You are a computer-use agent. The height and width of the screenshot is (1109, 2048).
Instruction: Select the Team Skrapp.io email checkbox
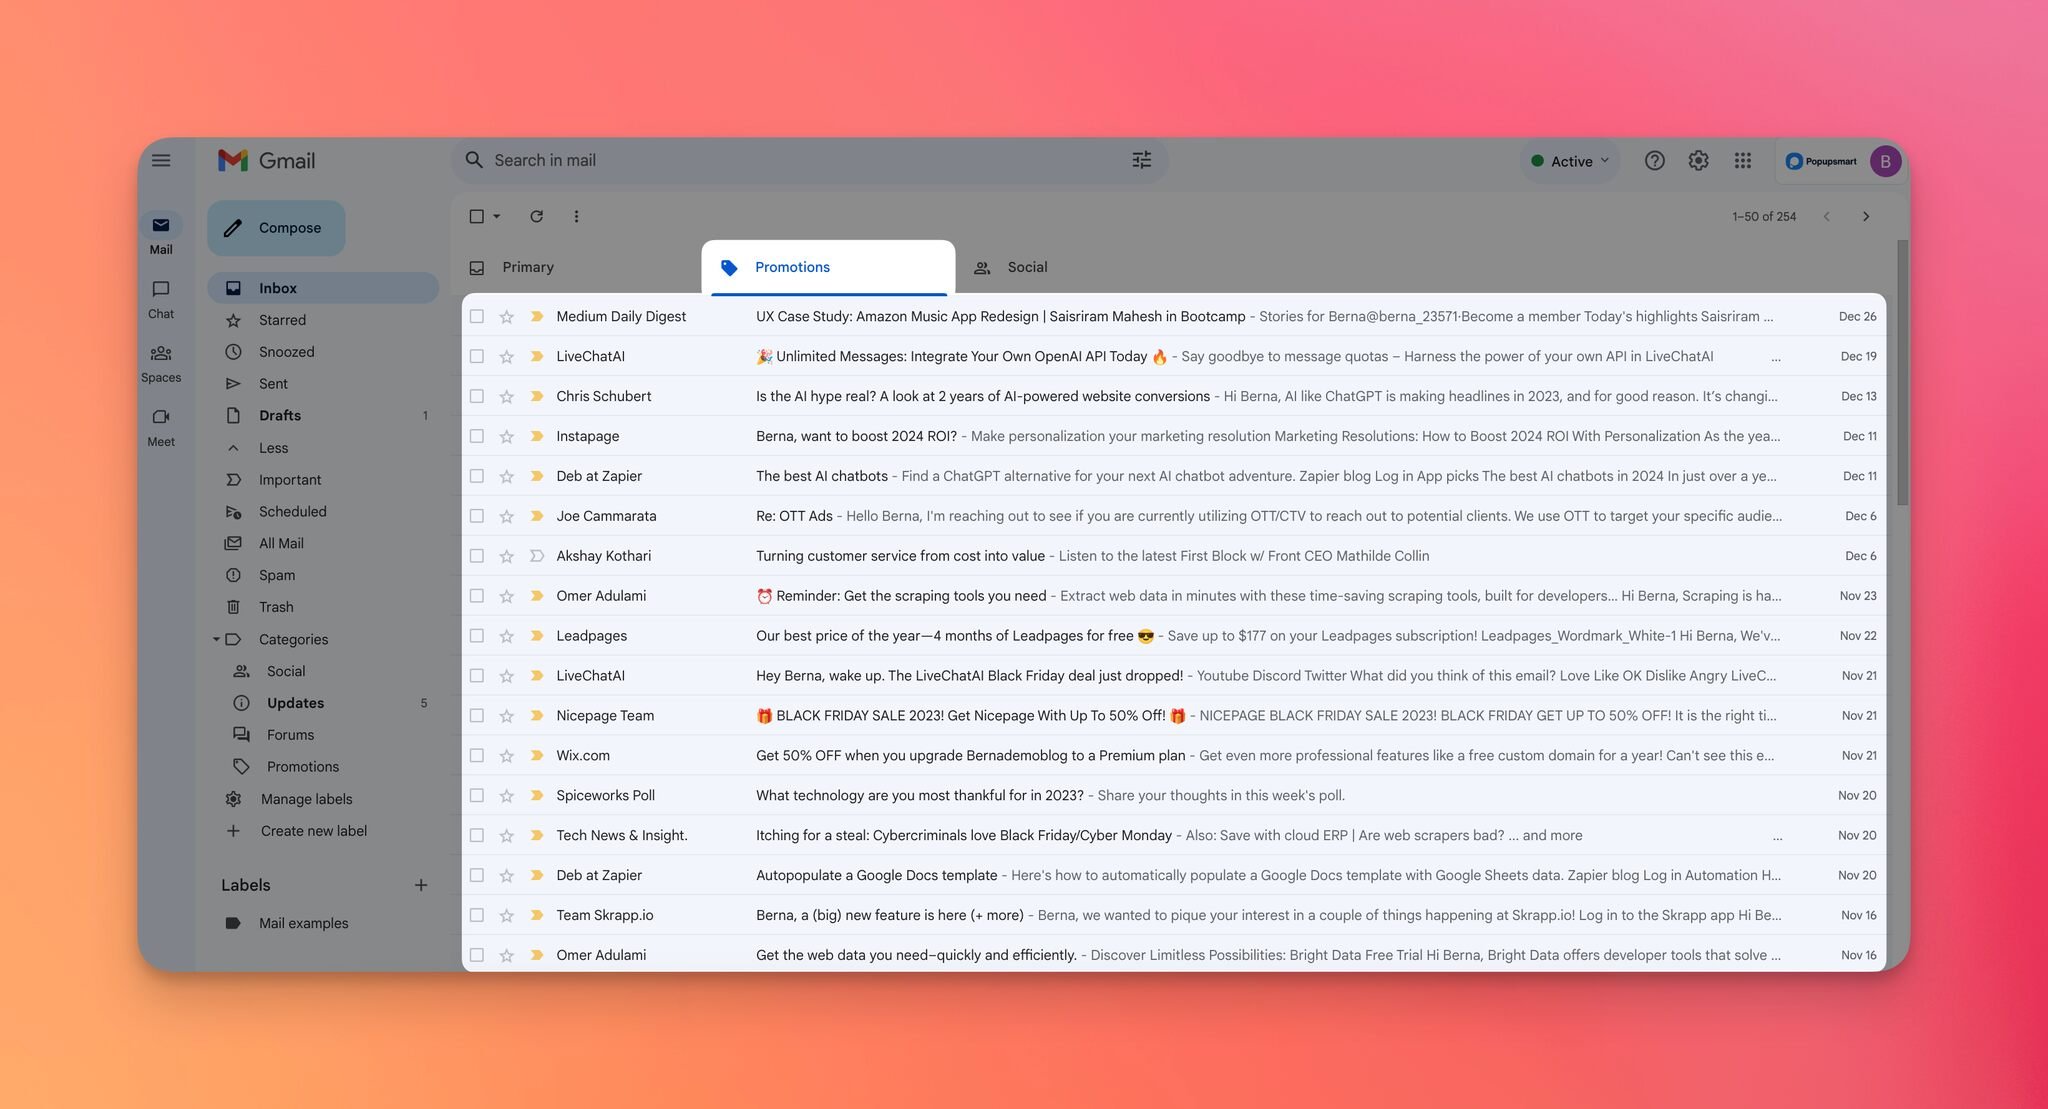[477, 915]
